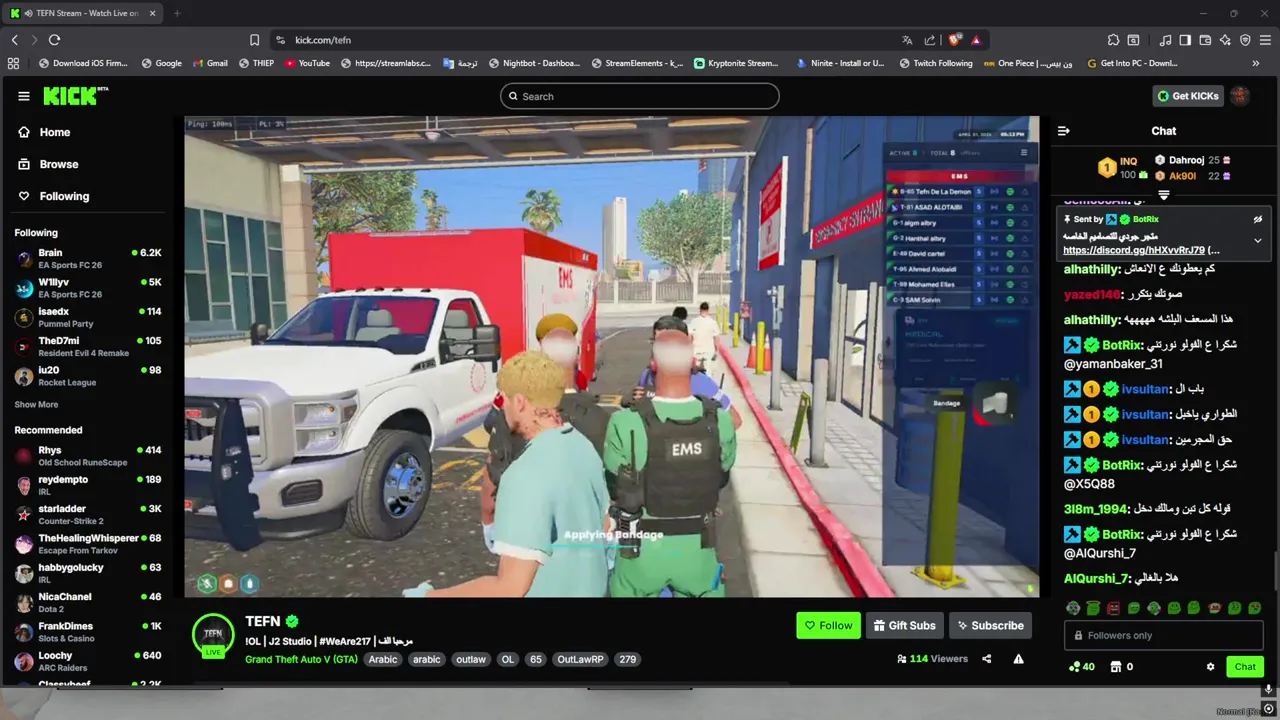Go back with the browser back arrow

click(15, 40)
